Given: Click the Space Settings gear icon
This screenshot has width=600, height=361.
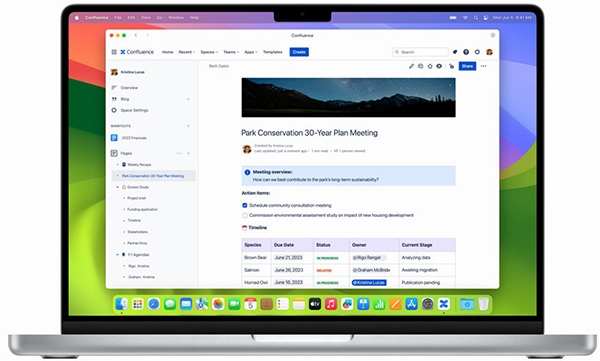Looking at the screenshot, I should [114, 110].
